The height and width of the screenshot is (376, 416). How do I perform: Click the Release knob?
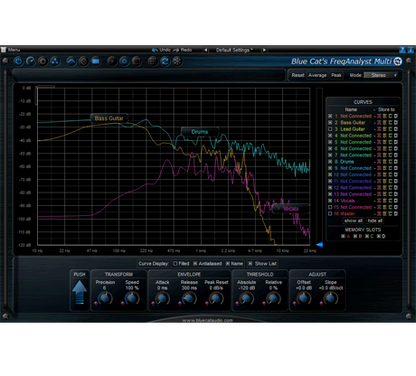point(189,298)
